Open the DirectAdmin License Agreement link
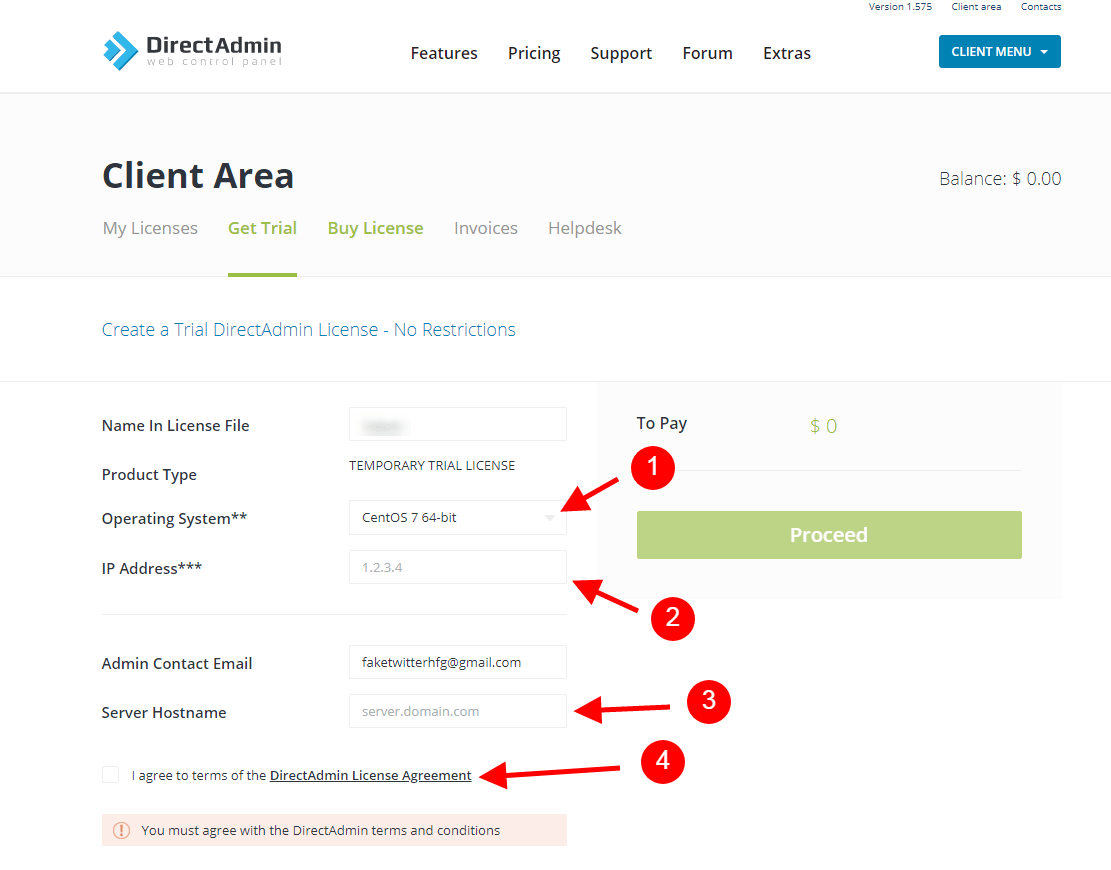This screenshot has height=870, width=1111. (371, 775)
